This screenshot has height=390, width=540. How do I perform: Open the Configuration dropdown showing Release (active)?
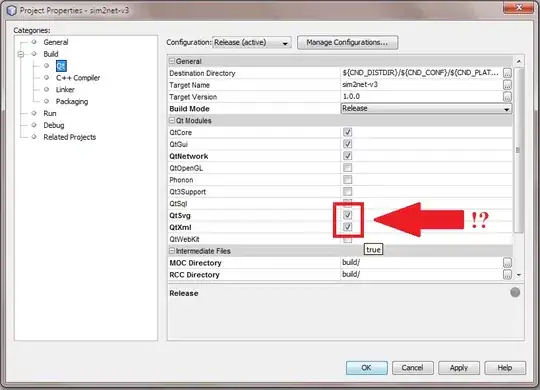pos(252,42)
